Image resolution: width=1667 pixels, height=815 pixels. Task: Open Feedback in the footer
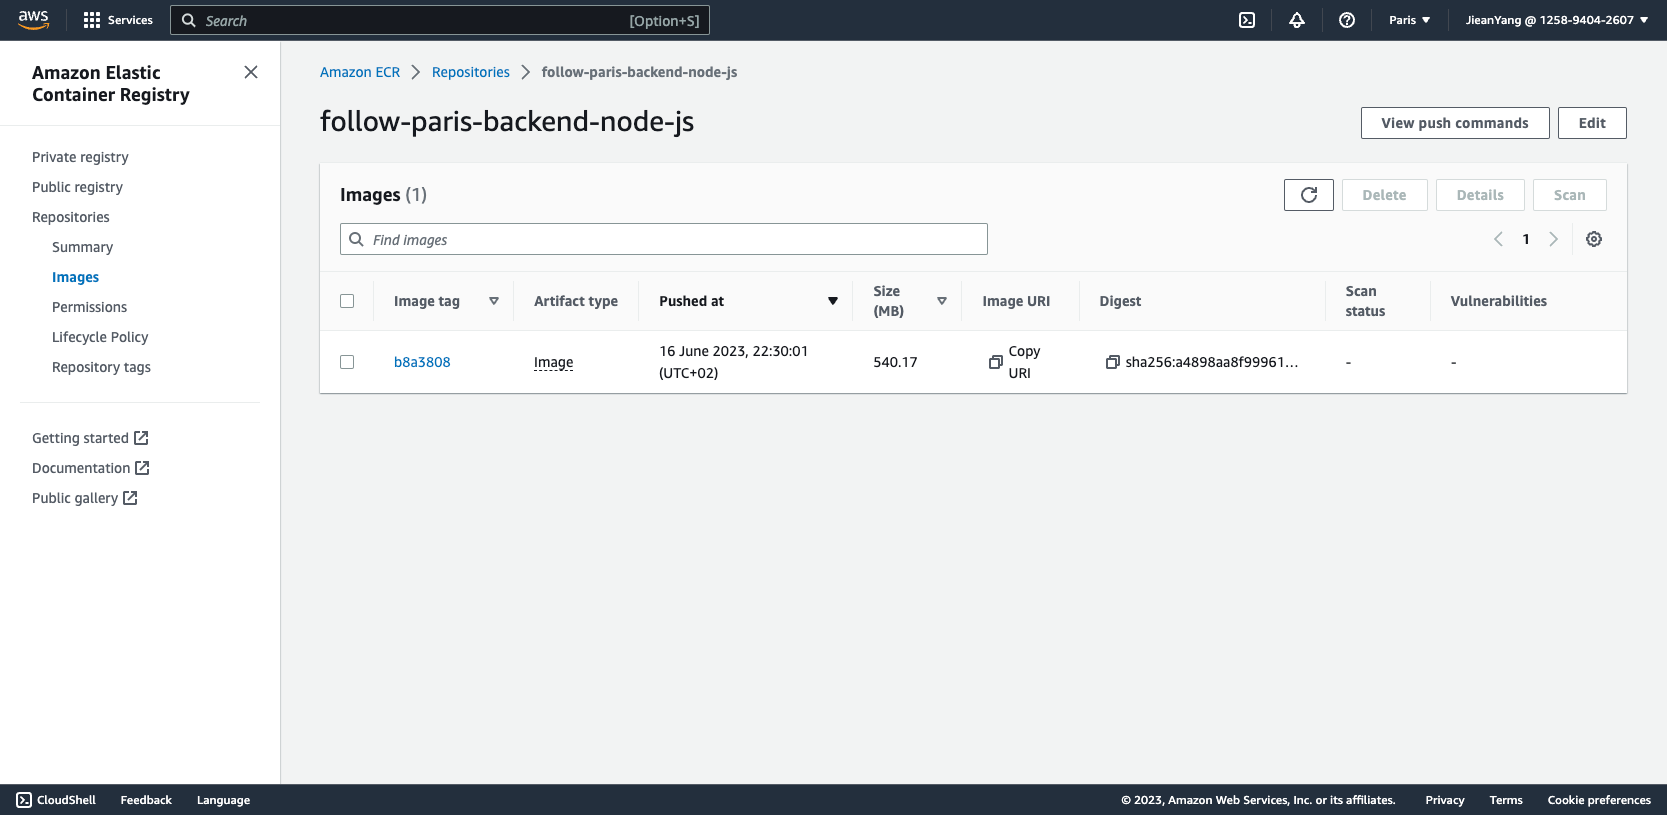click(x=146, y=800)
